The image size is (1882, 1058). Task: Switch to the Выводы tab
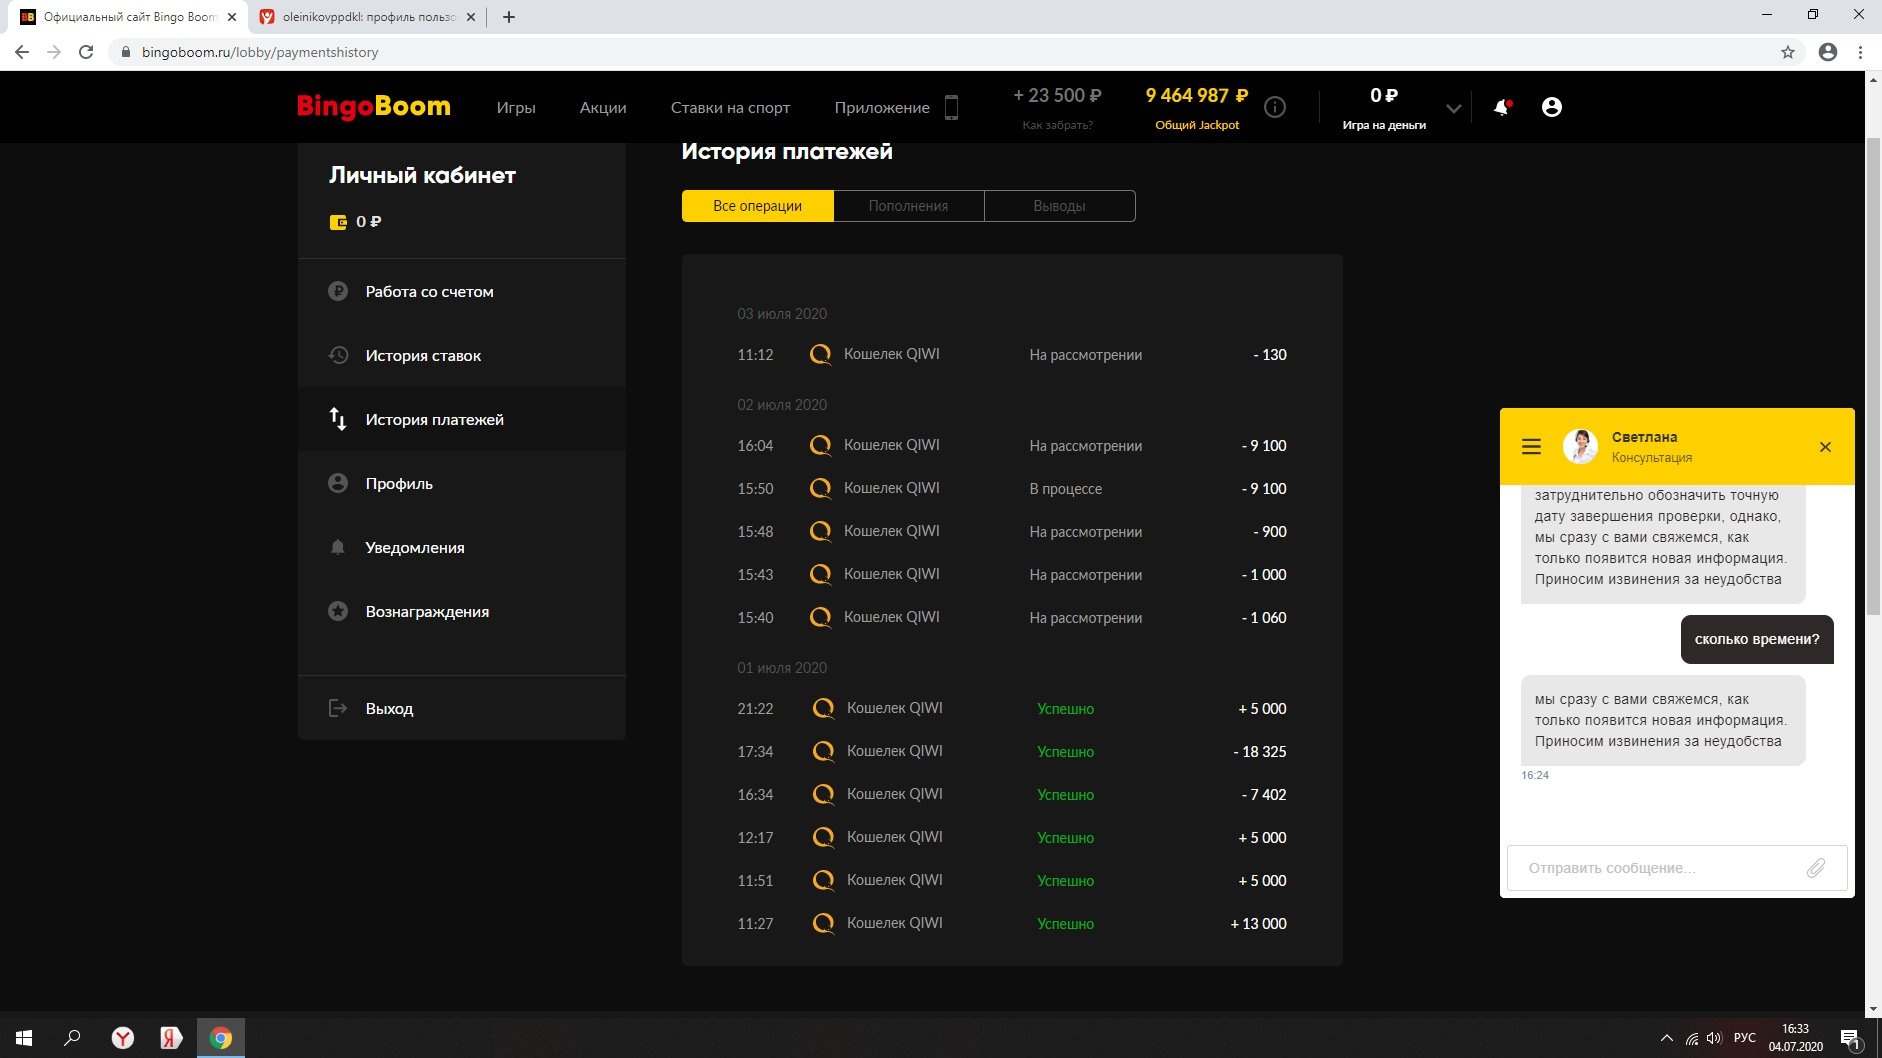pos(1059,206)
